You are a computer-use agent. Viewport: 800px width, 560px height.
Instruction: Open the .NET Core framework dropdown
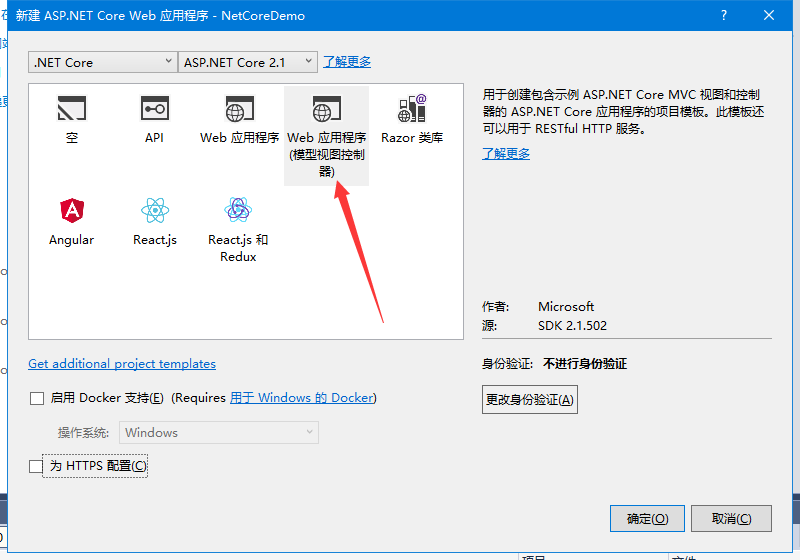click(103, 62)
